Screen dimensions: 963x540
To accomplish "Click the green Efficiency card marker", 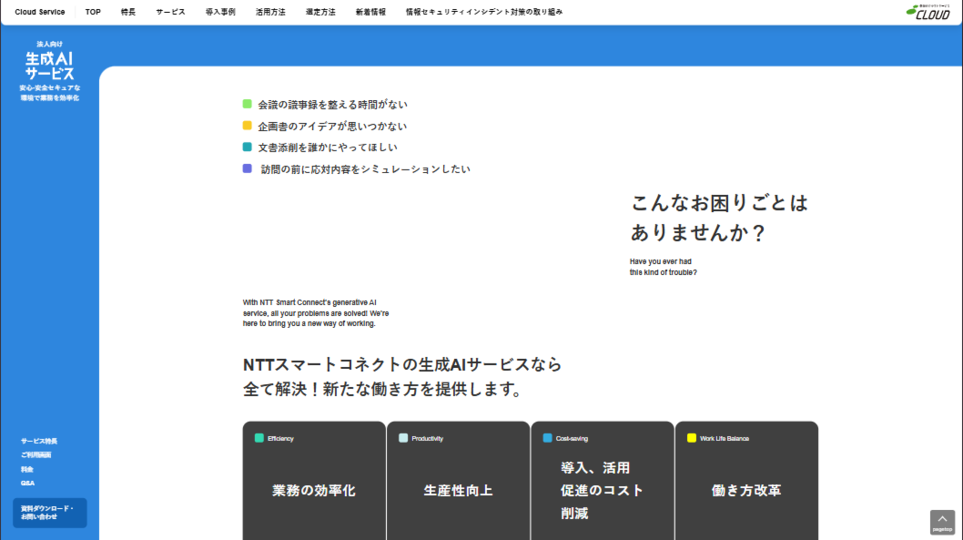I will pos(259,438).
